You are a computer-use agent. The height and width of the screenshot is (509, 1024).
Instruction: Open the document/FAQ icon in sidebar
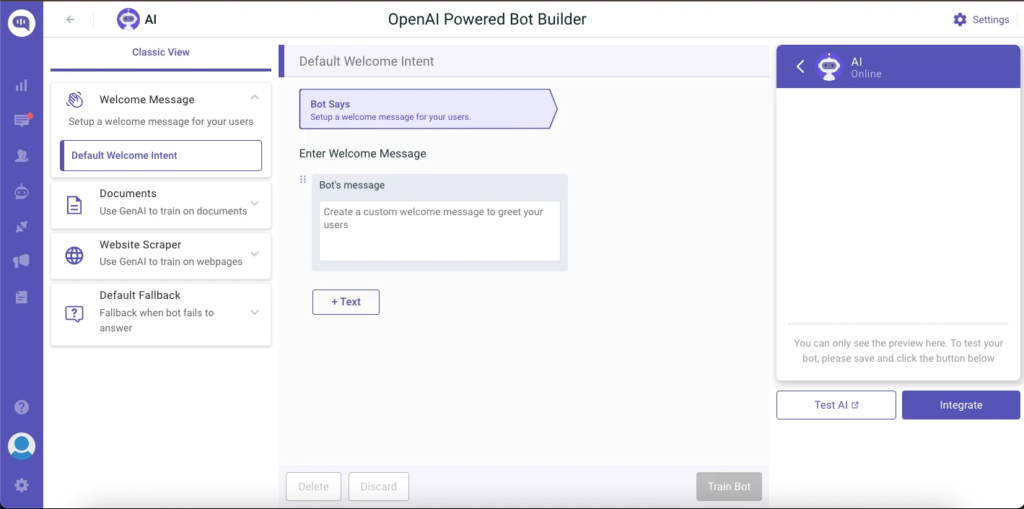(22, 297)
